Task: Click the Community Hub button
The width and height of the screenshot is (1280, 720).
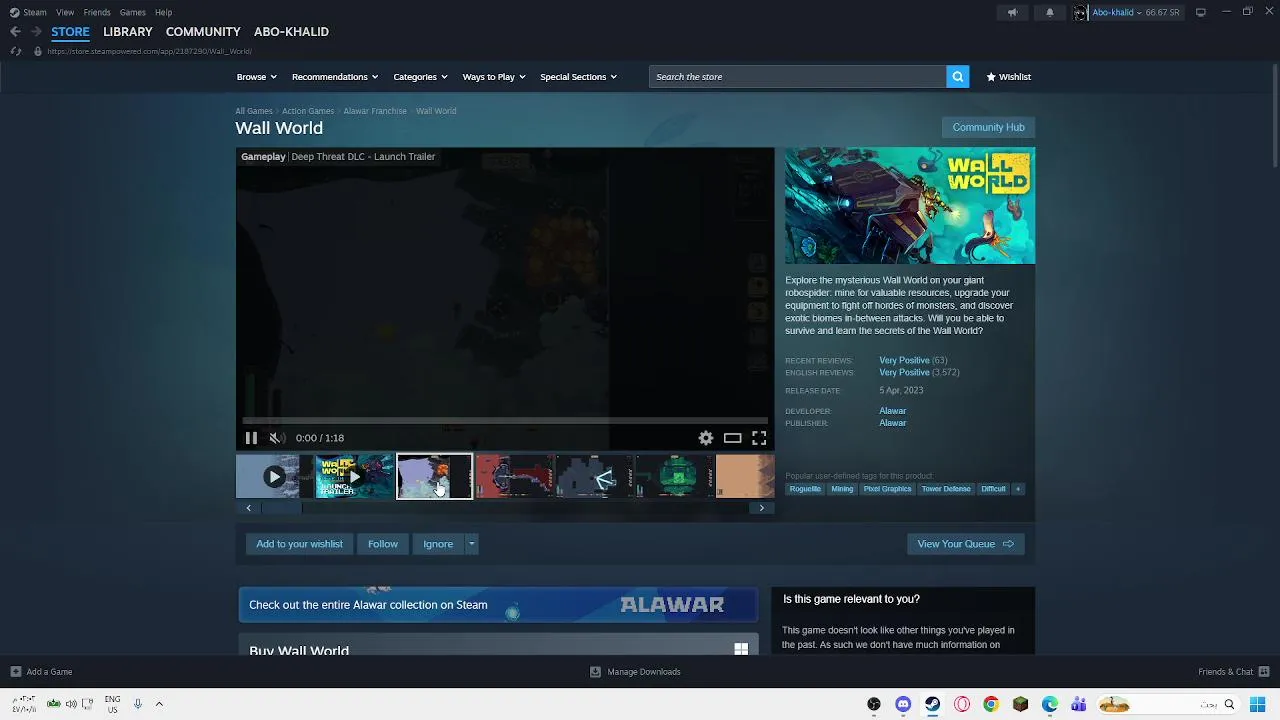Action: [988, 127]
